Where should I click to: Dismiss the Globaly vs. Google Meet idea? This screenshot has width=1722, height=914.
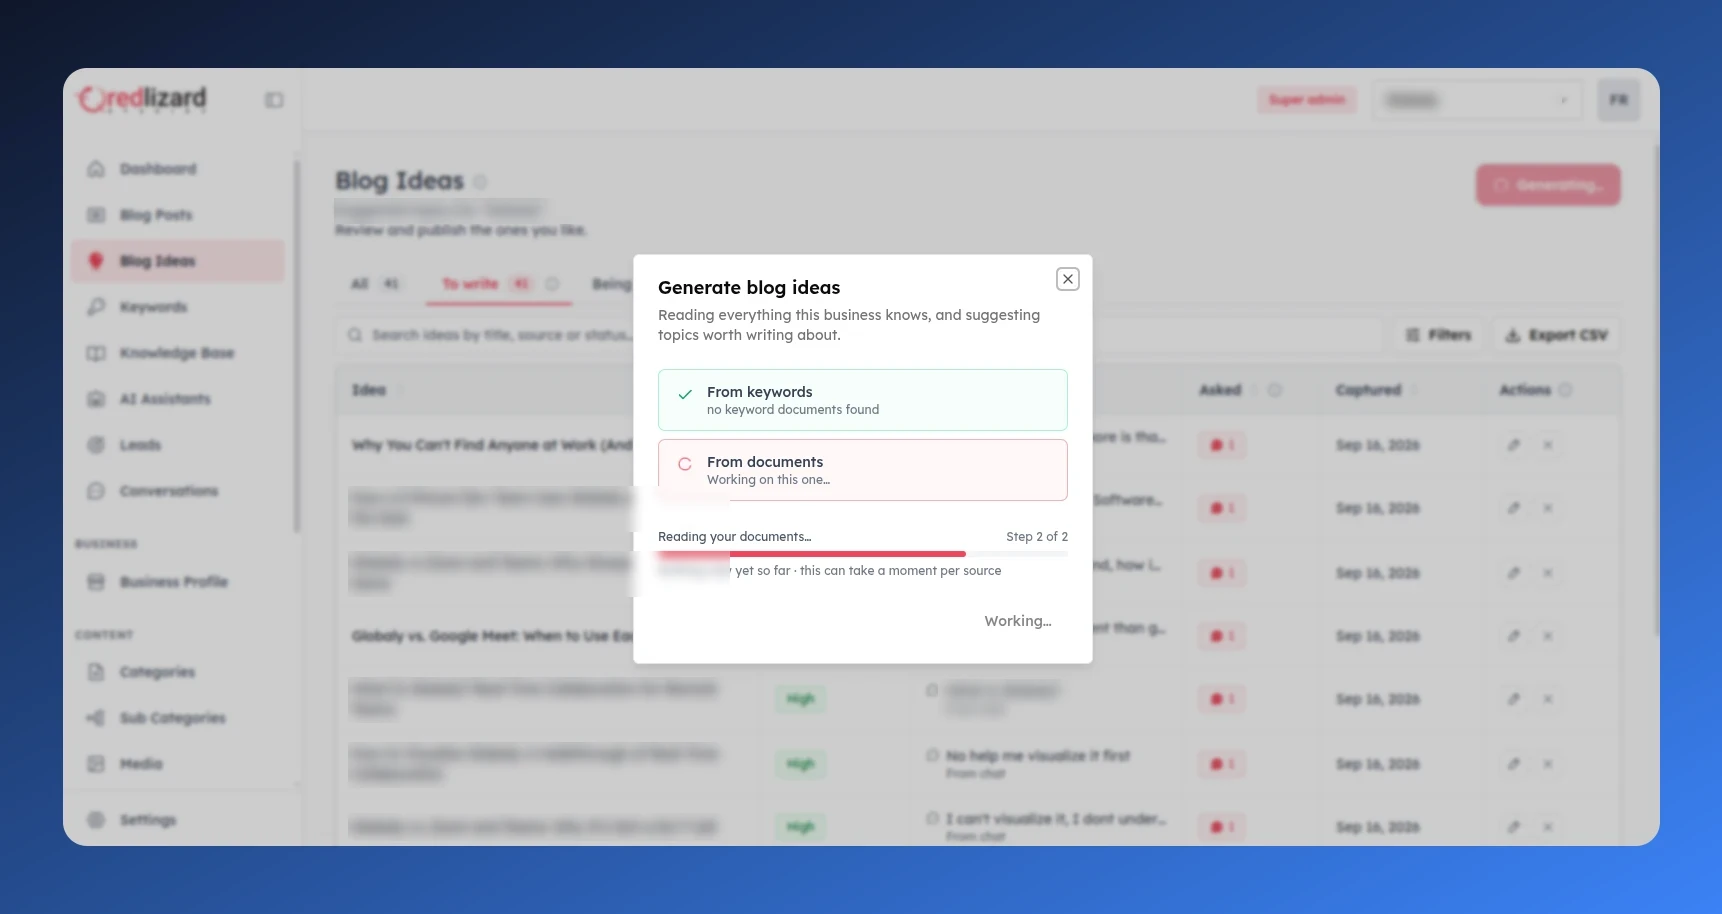click(x=1547, y=636)
